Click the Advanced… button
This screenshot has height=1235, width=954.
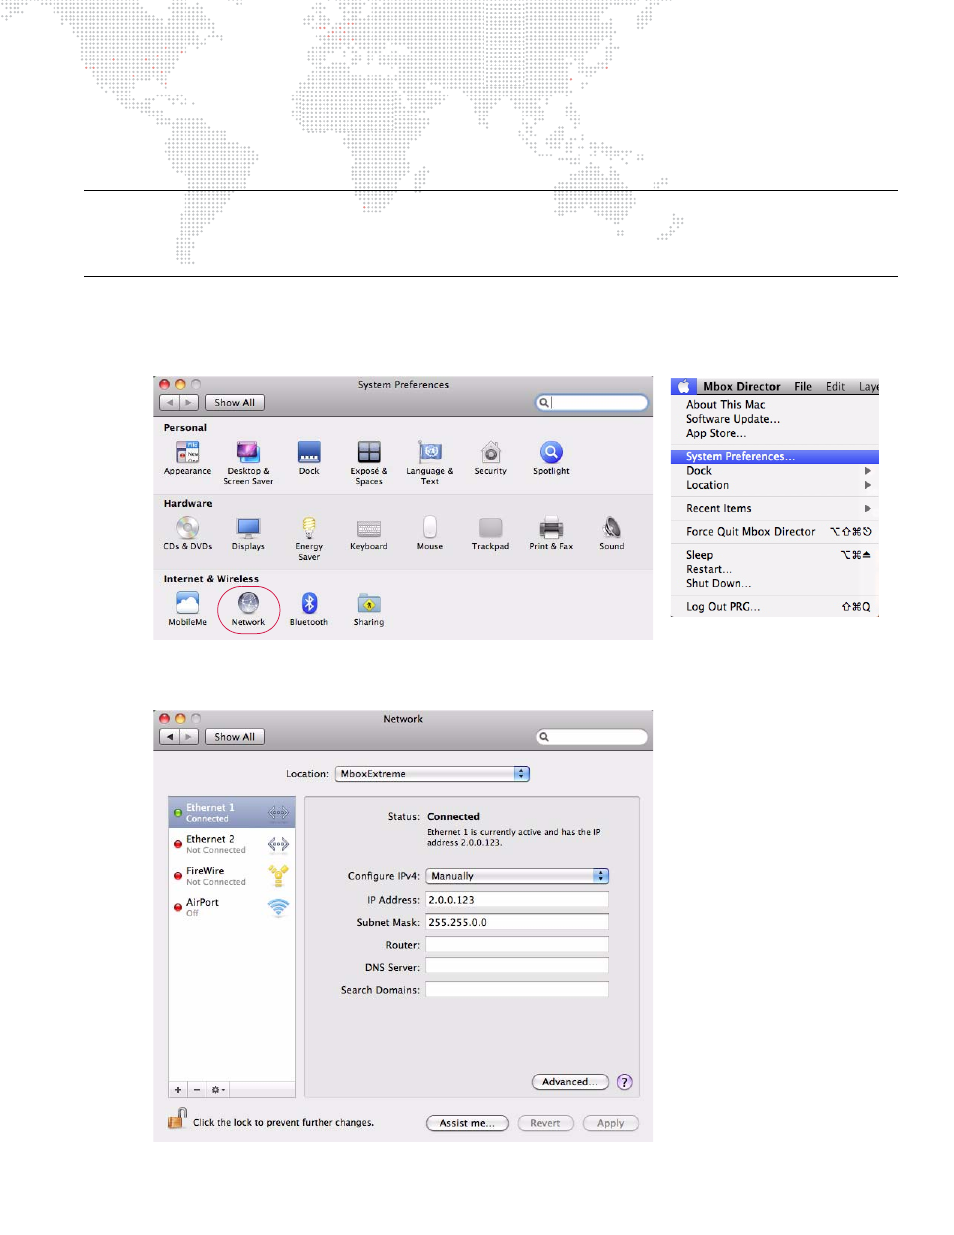coord(570,1082)
